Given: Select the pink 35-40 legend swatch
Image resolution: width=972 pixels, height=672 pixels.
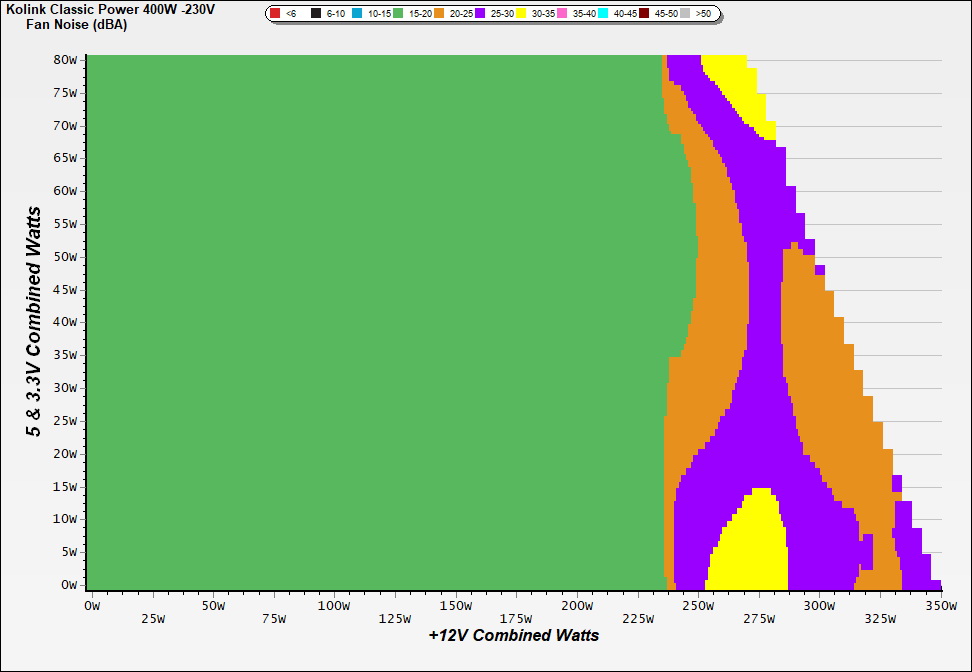Looking at the screenshot, I should coord(562,14).
